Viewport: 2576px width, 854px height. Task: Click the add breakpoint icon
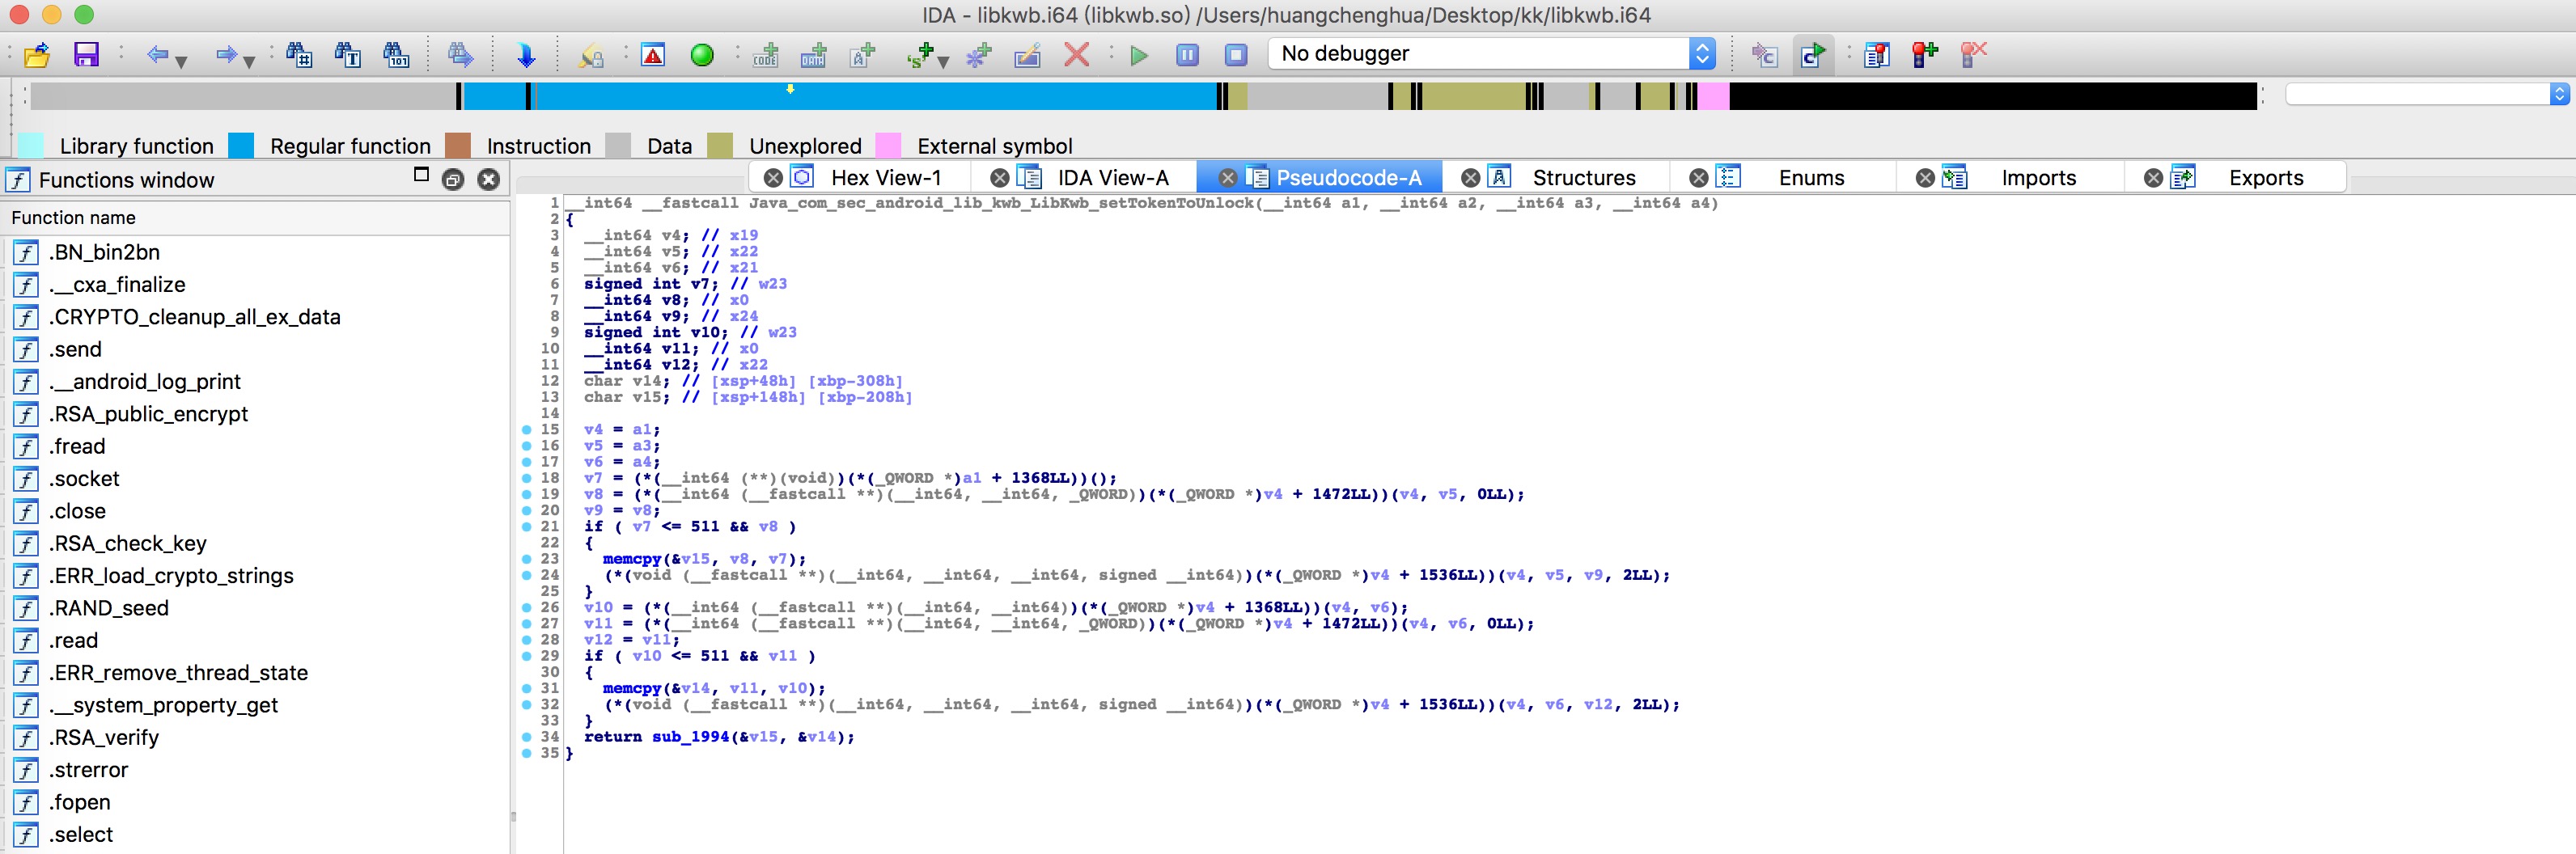(x=1925, y=54)
